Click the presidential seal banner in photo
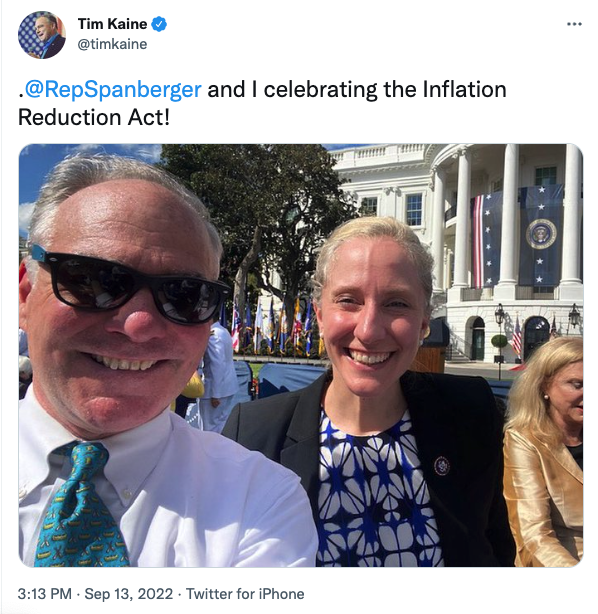 click(541, 235)
